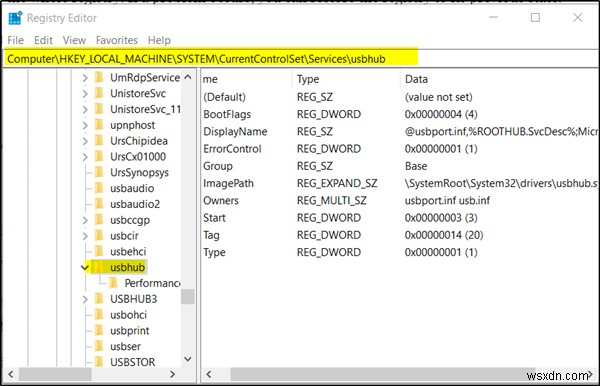Open the Favorites menu
Viewport: 600px width, 386px height.
click(117, 40)
